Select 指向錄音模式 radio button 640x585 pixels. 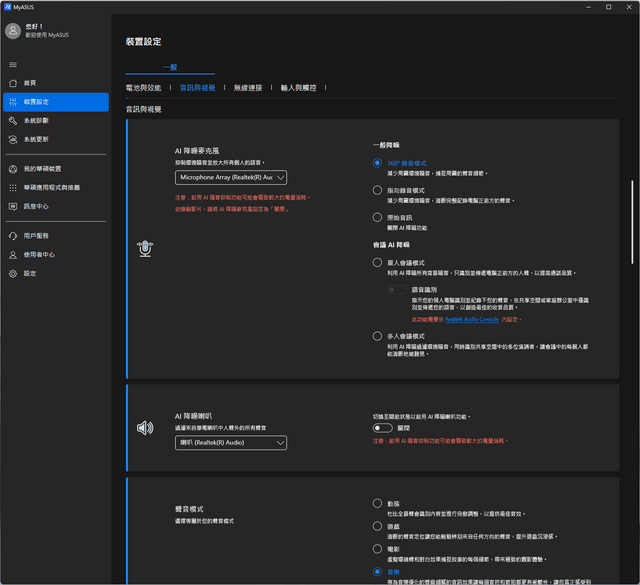coord(377,190)
